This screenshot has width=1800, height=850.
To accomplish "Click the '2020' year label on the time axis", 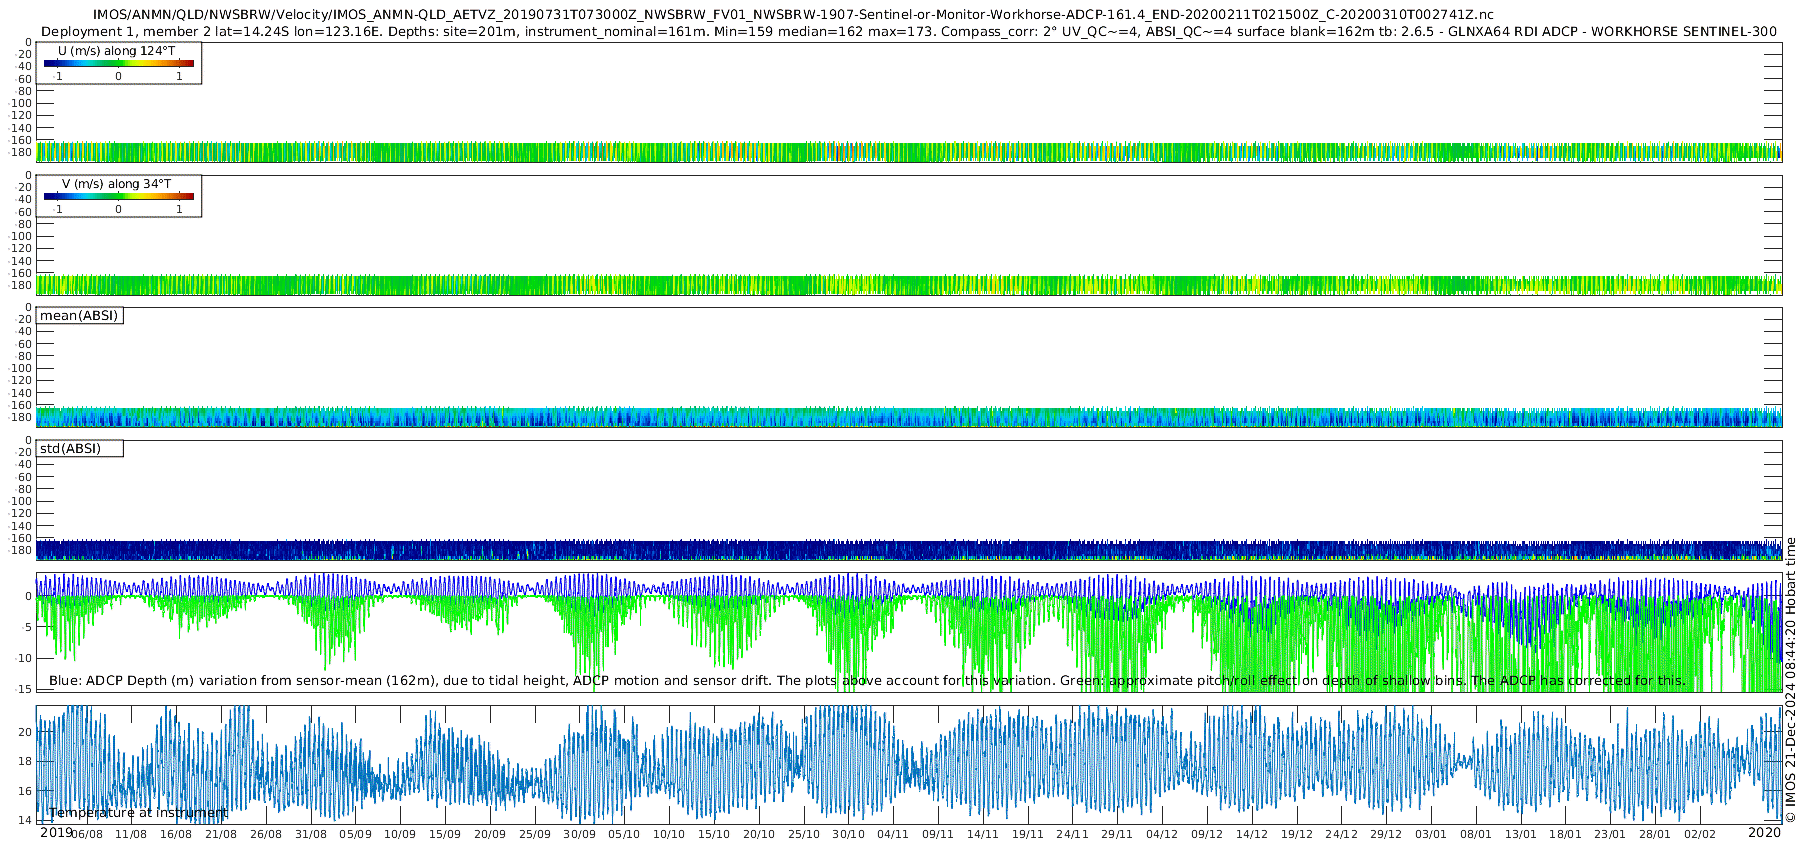I will tap(1764, 833).
